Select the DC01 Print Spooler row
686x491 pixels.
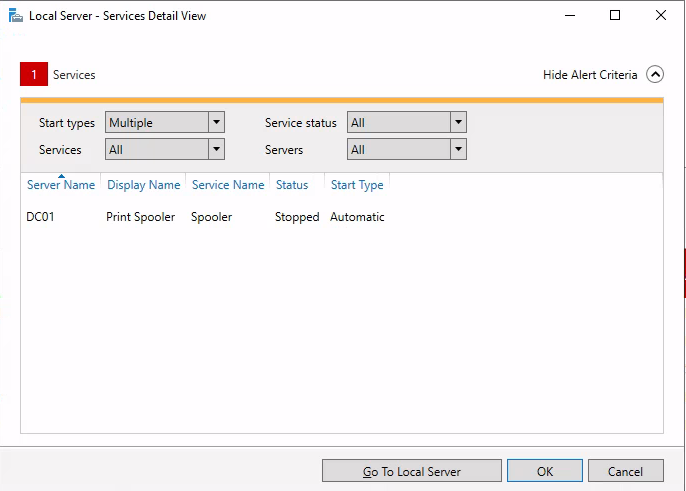(206, 217)
